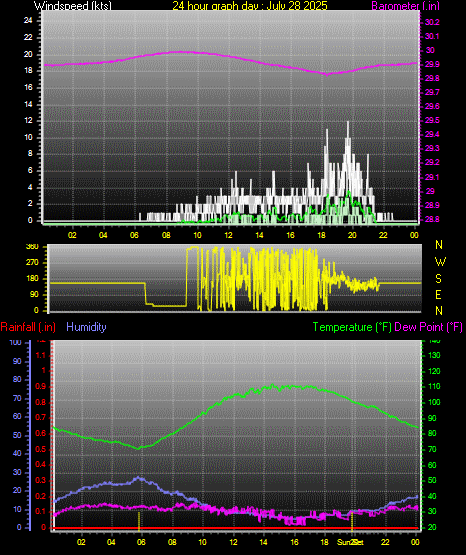Click the 'Windspeed (kts)' axis title
Image resolution: width=466 pixels, height=555 pixels.
(x=73, y=5)
